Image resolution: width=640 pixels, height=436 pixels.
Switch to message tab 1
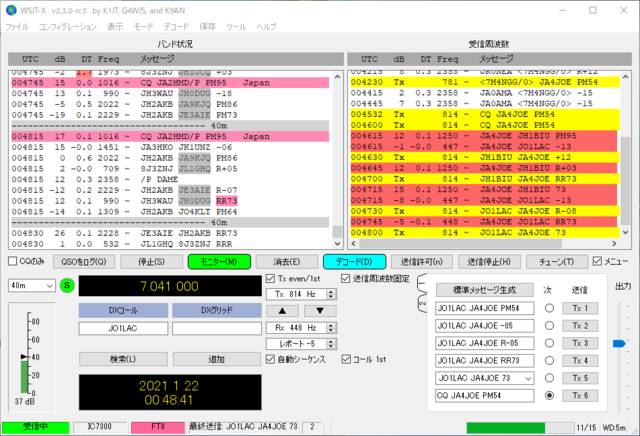tap(422, 283)
